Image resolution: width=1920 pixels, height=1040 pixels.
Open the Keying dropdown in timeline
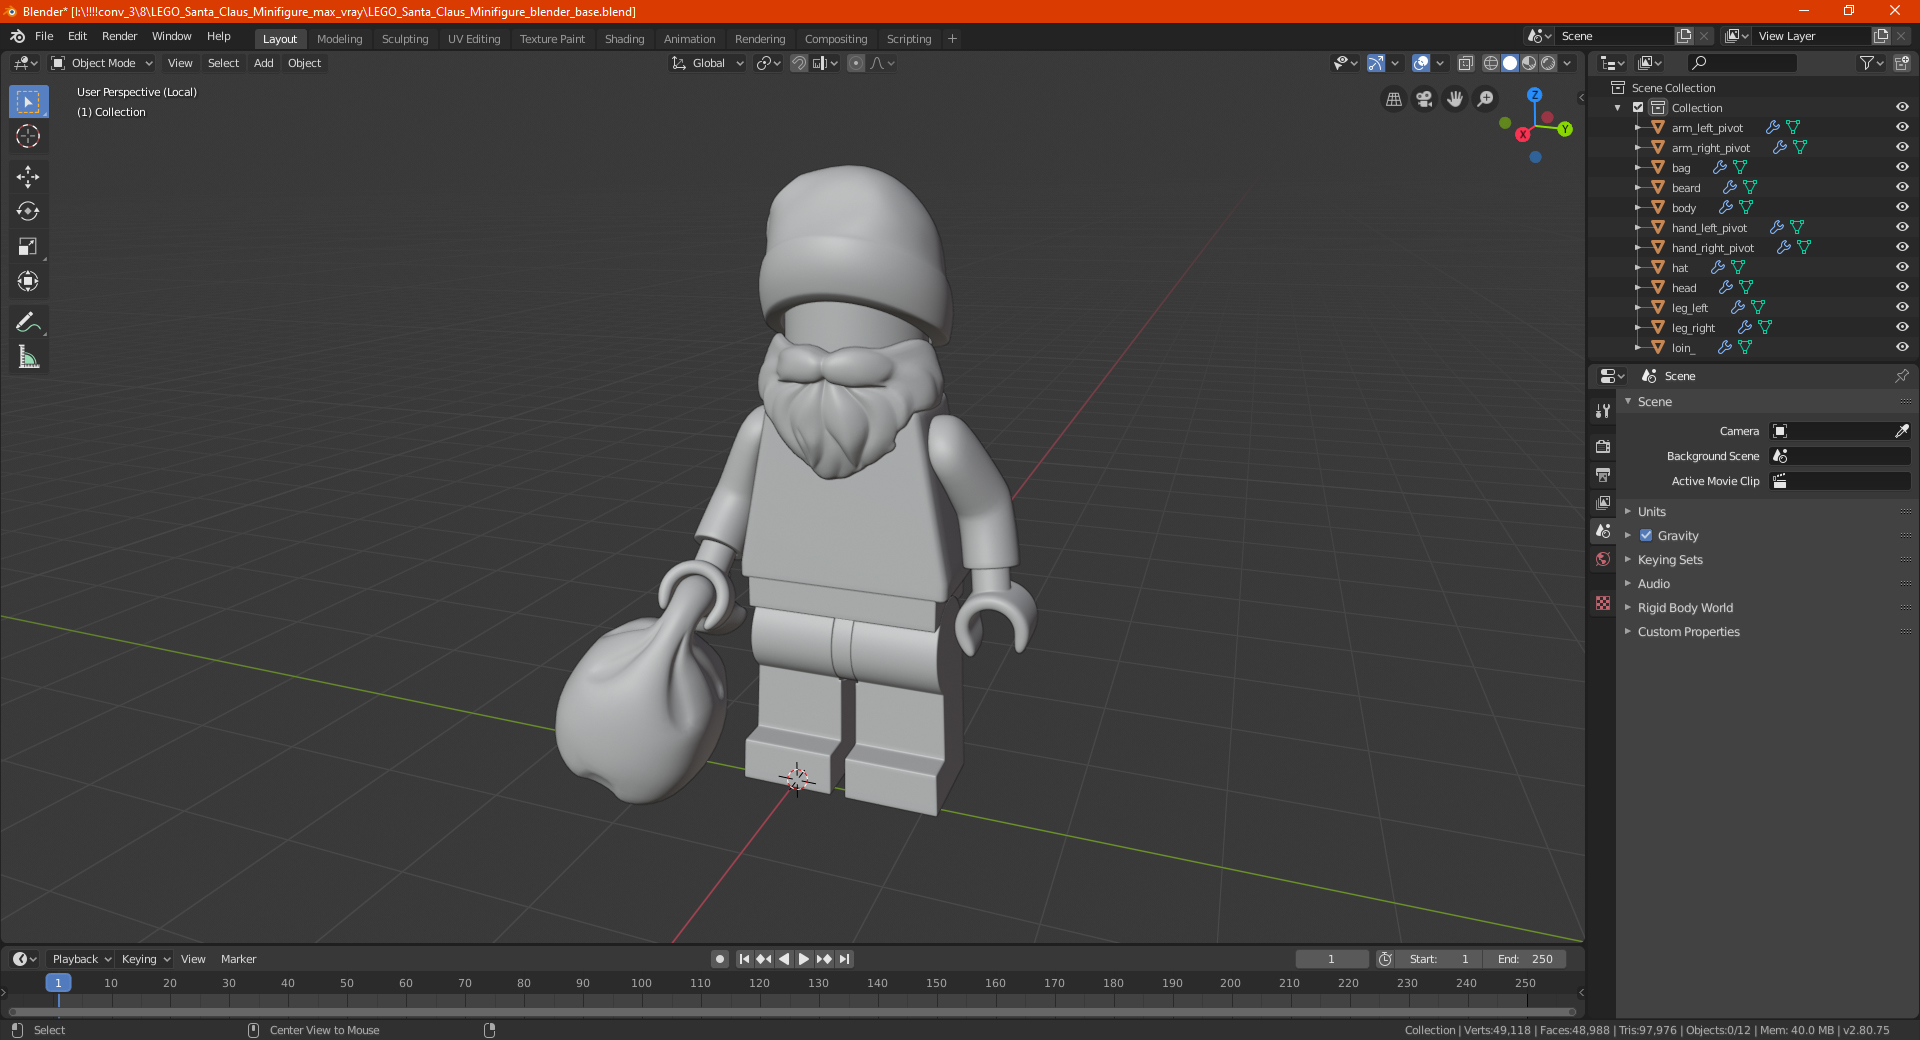[145, 959]
